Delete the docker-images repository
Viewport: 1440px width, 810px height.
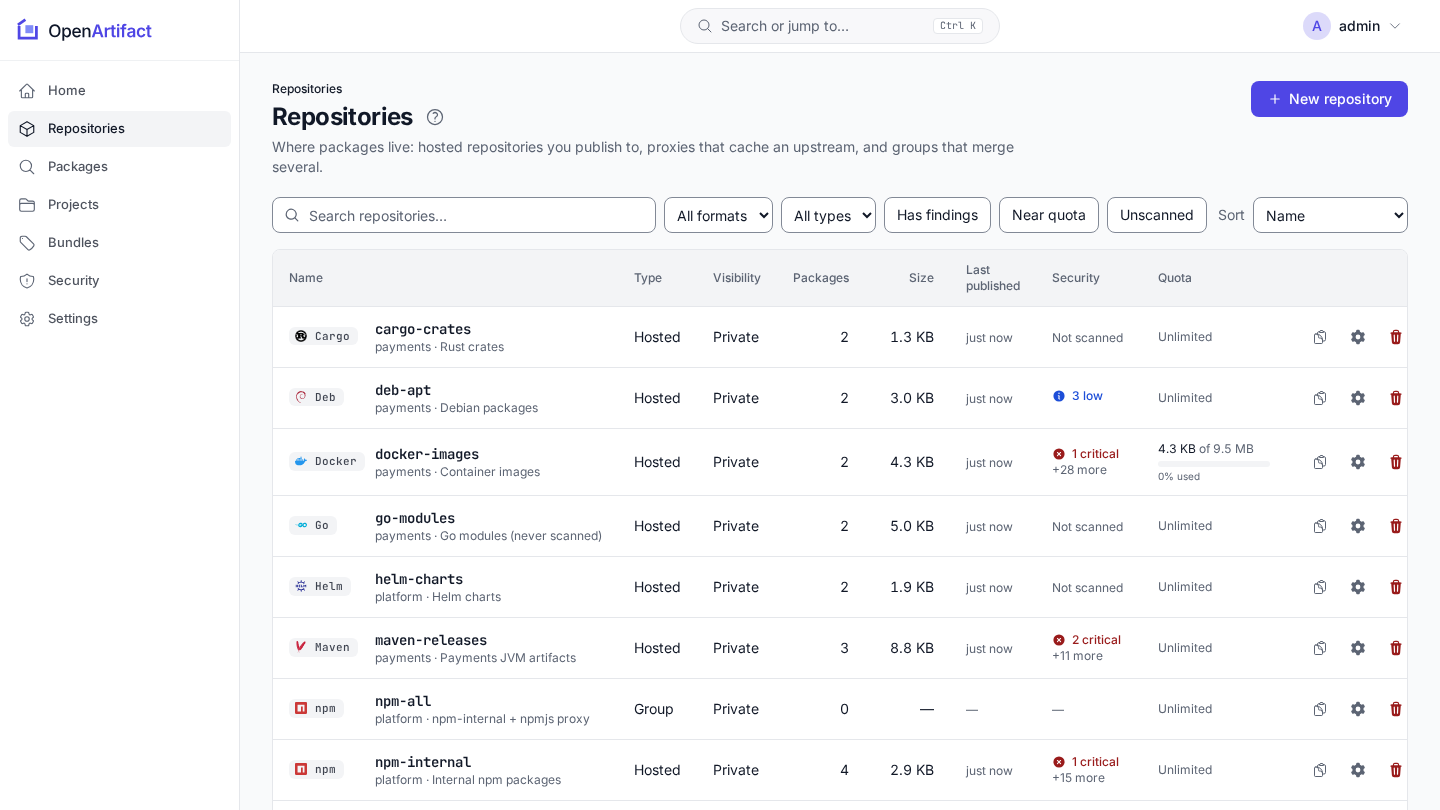pos(1396,462)
